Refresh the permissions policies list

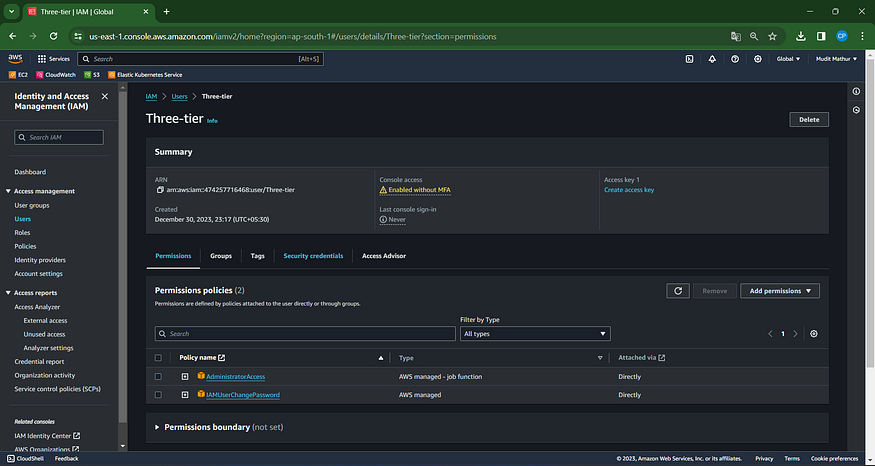pyautogui.click(x=678, y=291)
